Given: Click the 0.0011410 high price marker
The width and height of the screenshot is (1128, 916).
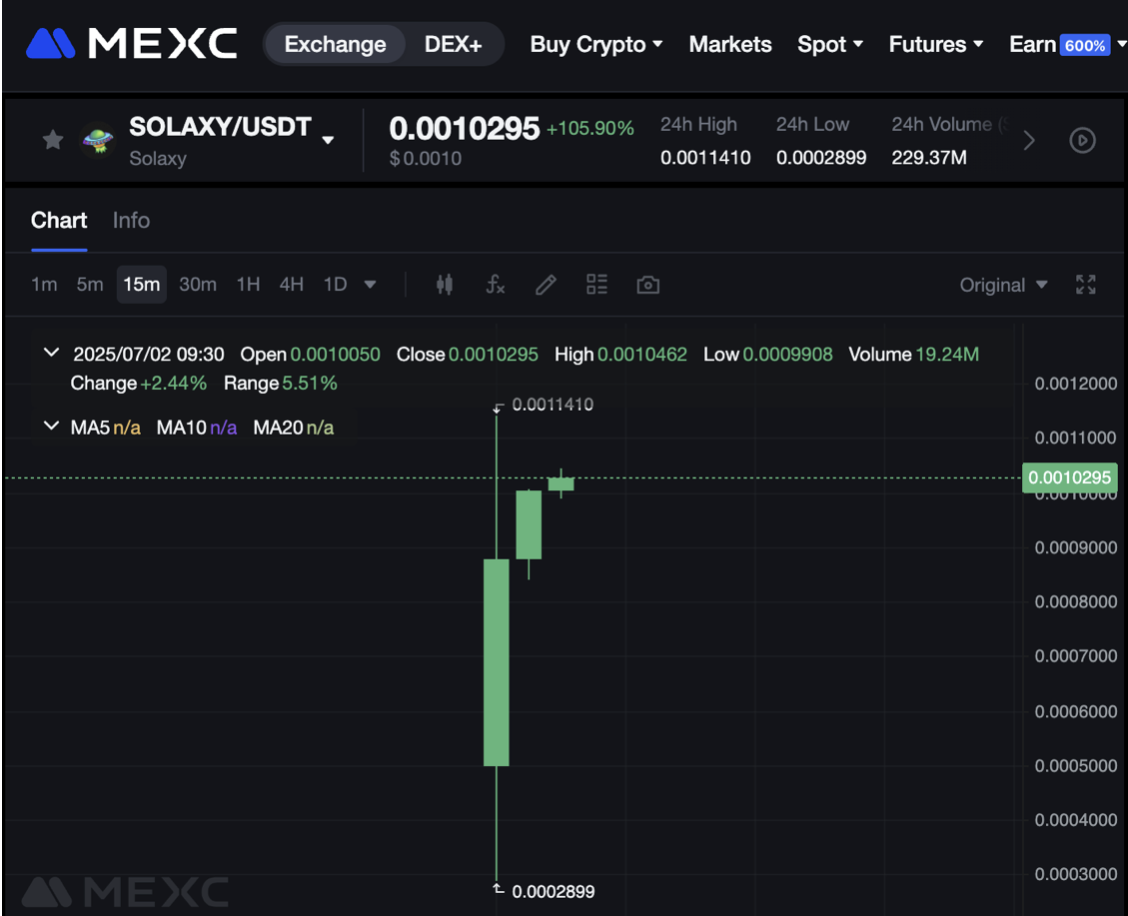Looking at the screenshot, I should click(552, 404).
